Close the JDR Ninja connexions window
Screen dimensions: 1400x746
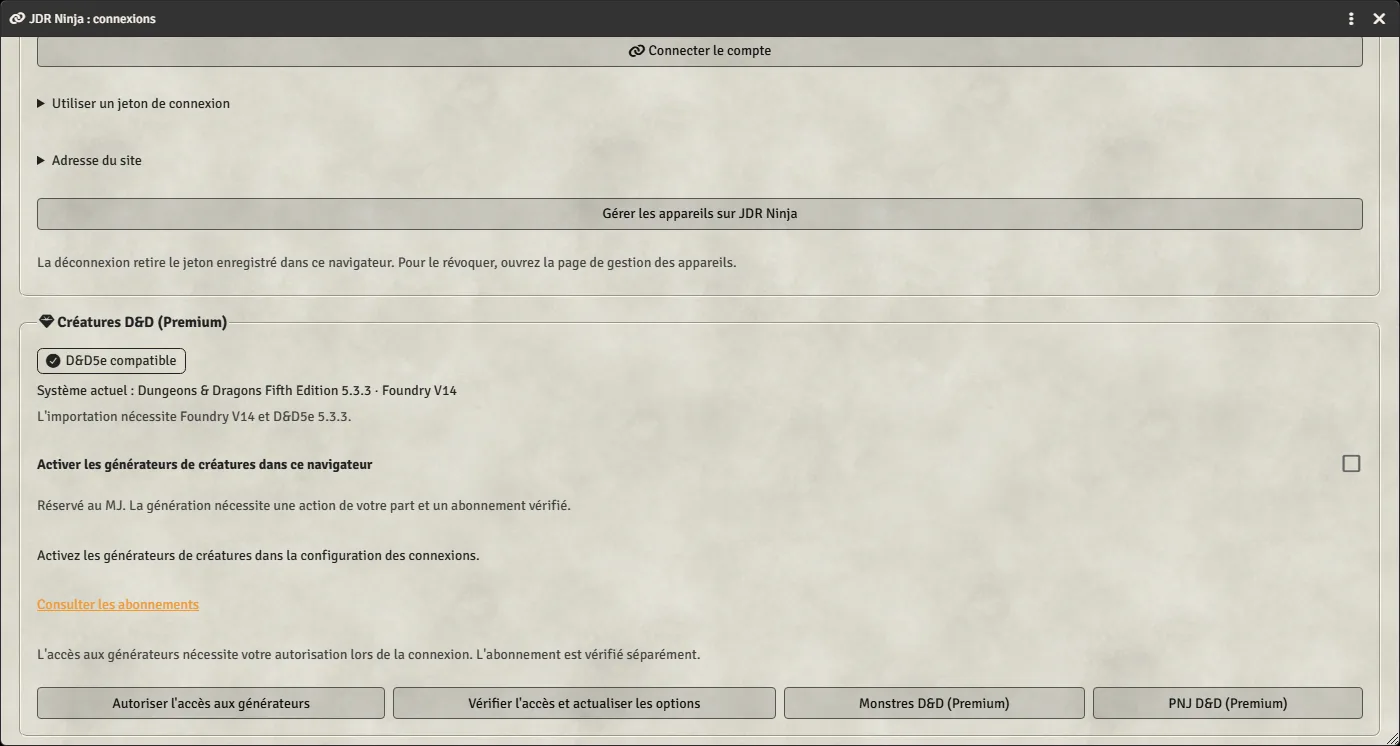1379,19
